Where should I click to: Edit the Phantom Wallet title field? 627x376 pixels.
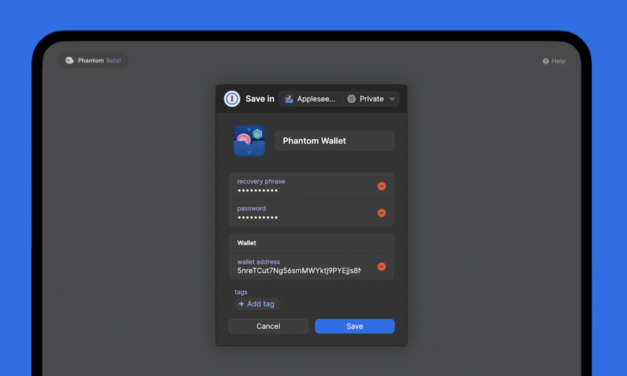coord(334,141)
